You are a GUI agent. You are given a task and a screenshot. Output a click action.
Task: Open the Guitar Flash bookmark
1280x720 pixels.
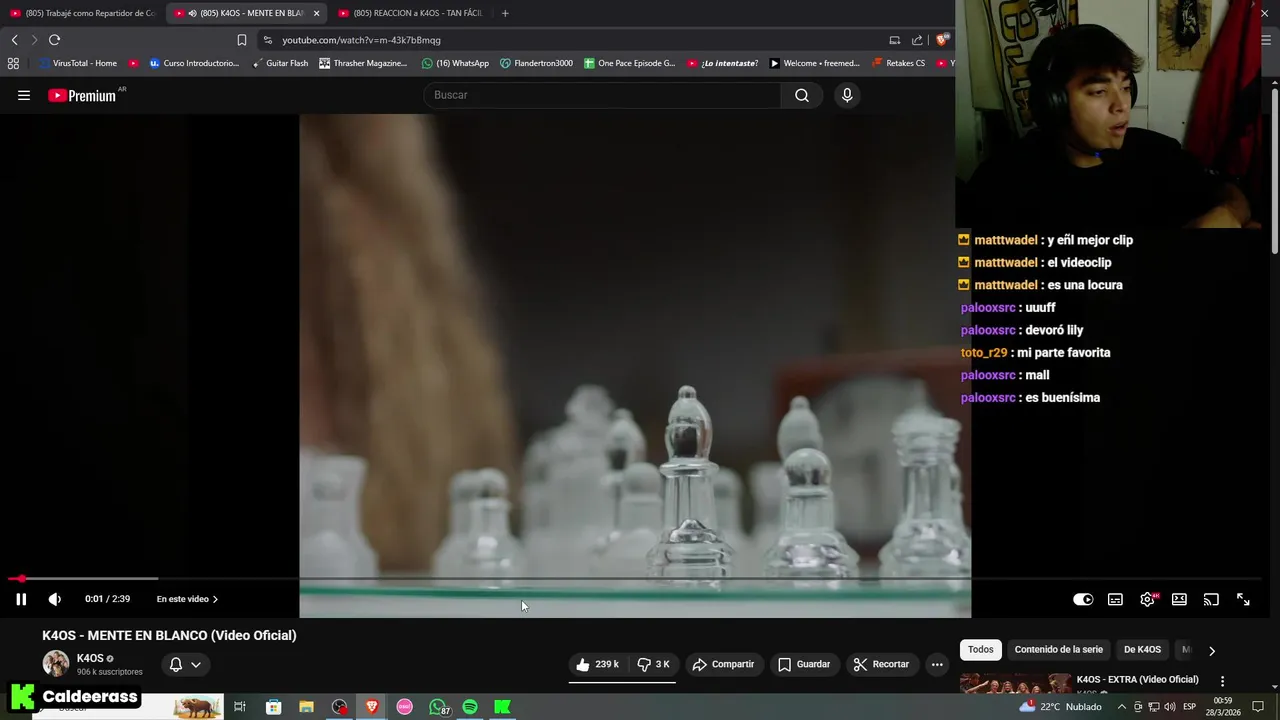tap(280, 63)
